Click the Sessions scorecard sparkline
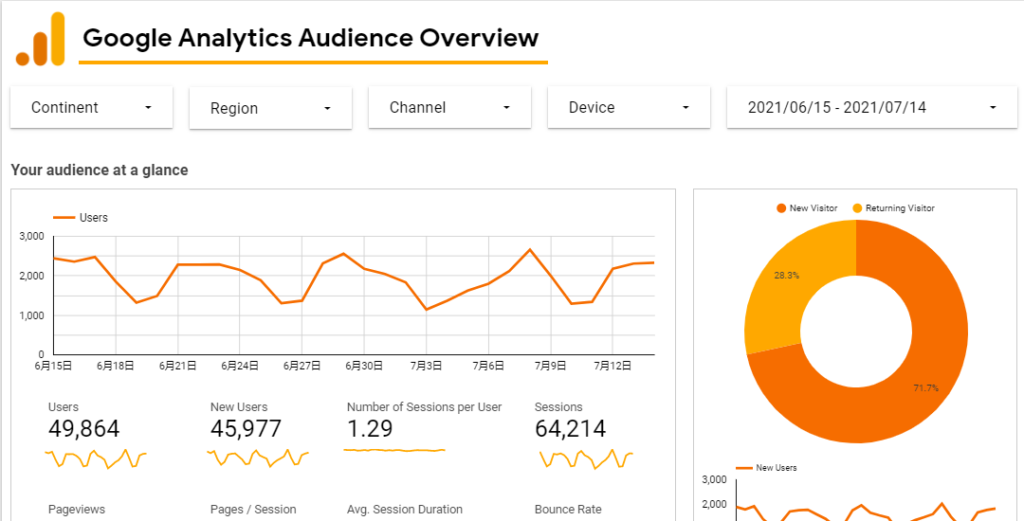 coord(586,458)
